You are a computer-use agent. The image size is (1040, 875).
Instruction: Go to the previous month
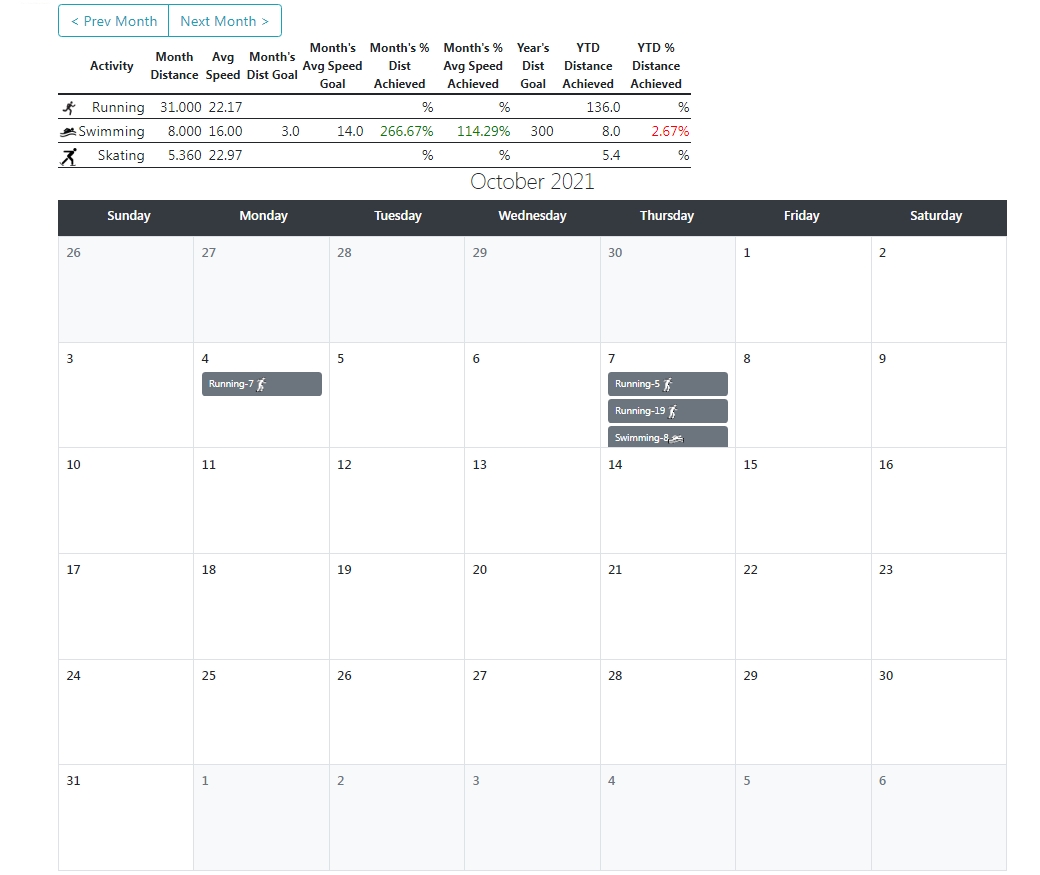[114, 21]
